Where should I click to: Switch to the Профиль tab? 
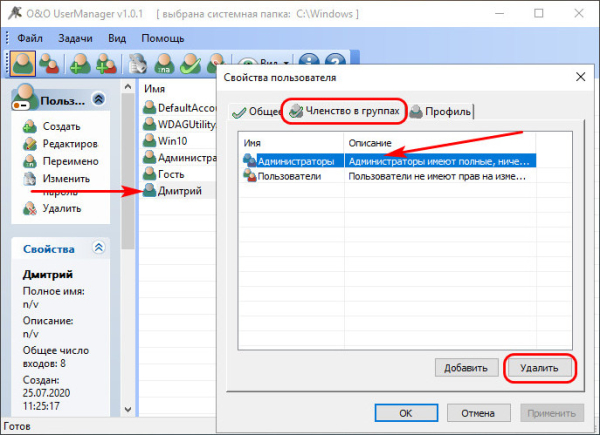coord(440,112)
